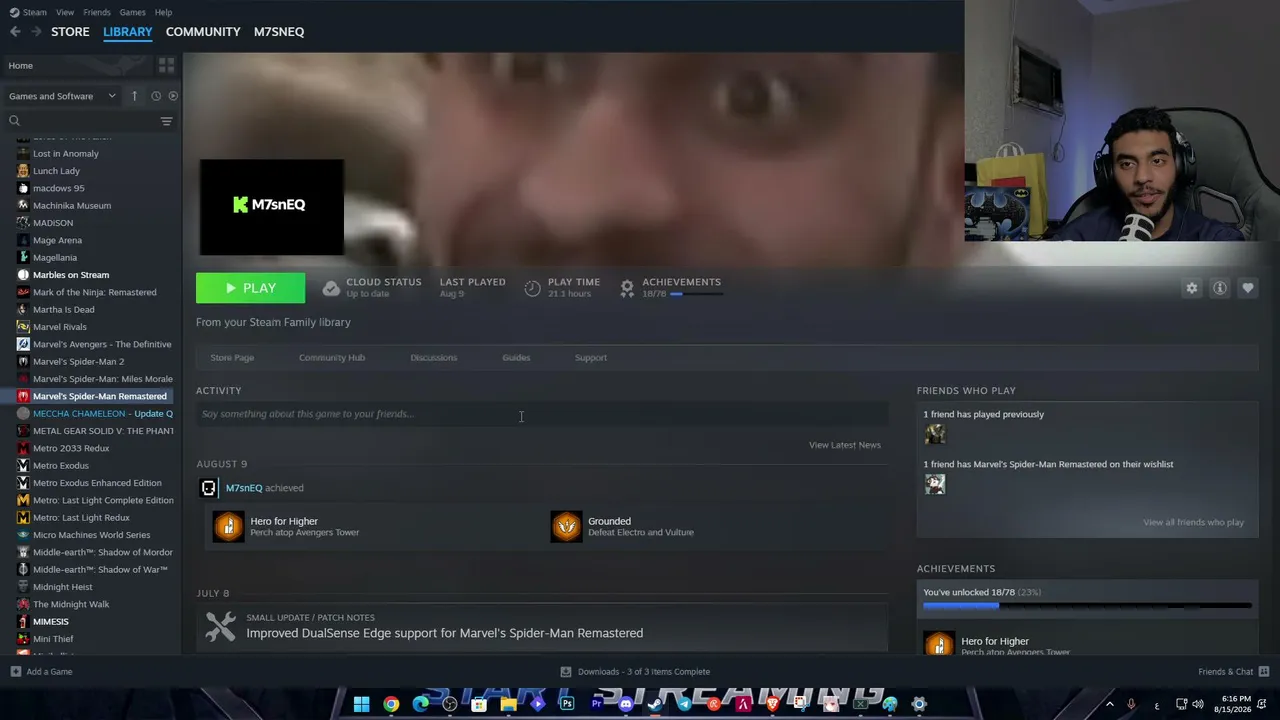1280x720 pixels.
Task: Click the M7snEQ avatar in activity feed
Action: (x=208, y=488)
